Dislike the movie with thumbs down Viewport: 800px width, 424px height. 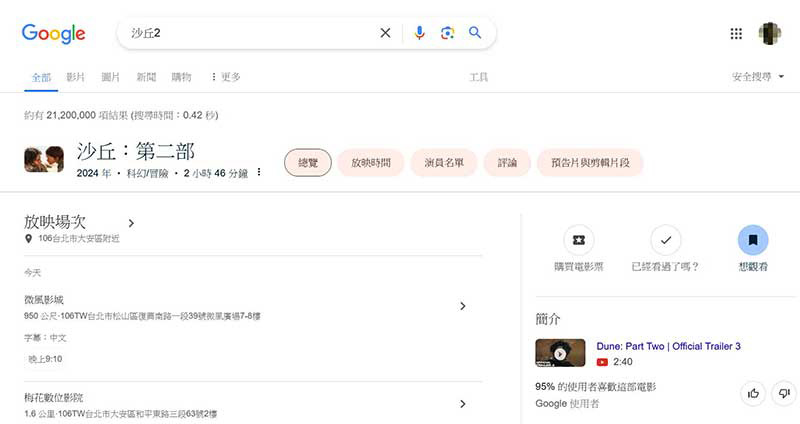pos(784,393)
